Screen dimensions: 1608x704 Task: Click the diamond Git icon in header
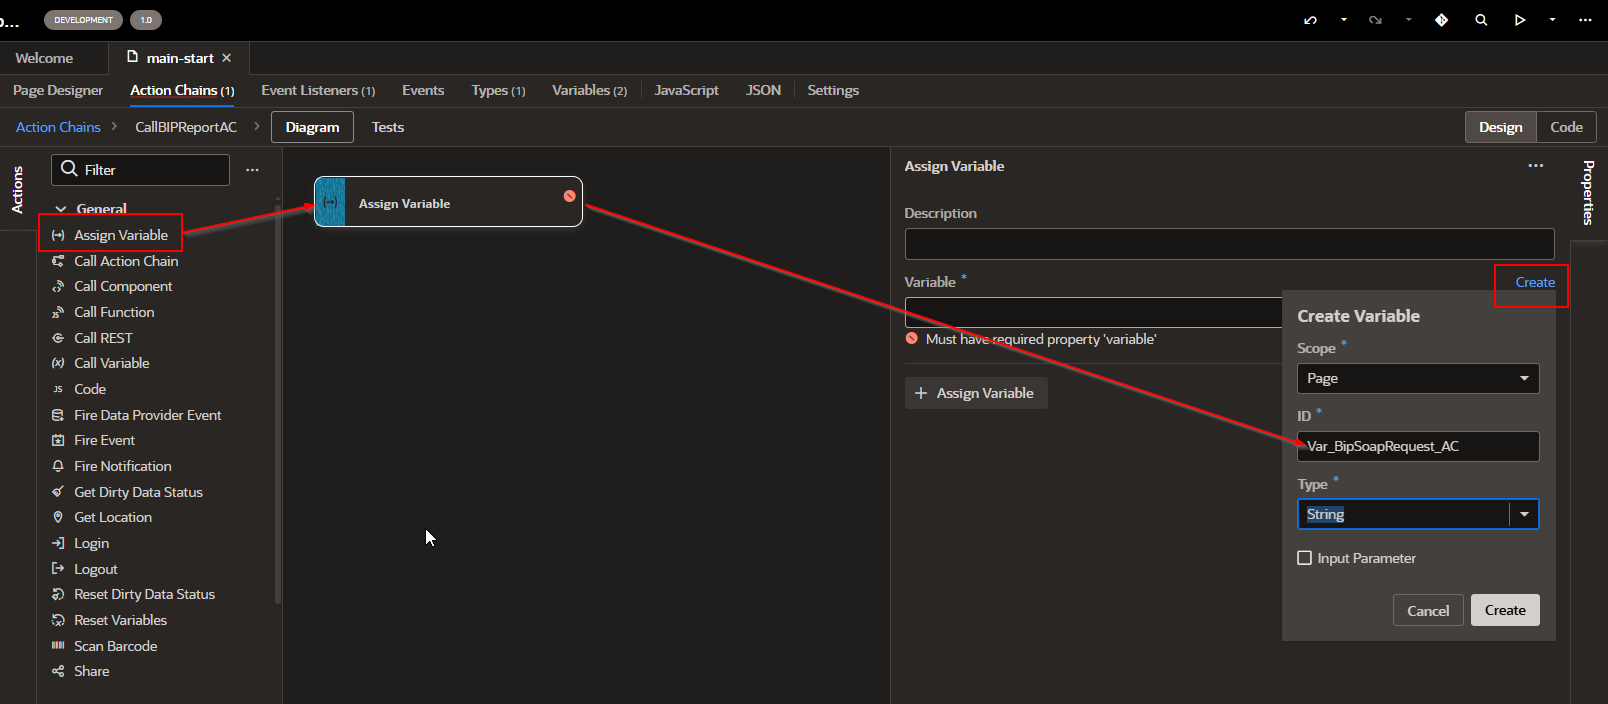coord(1441,20)
